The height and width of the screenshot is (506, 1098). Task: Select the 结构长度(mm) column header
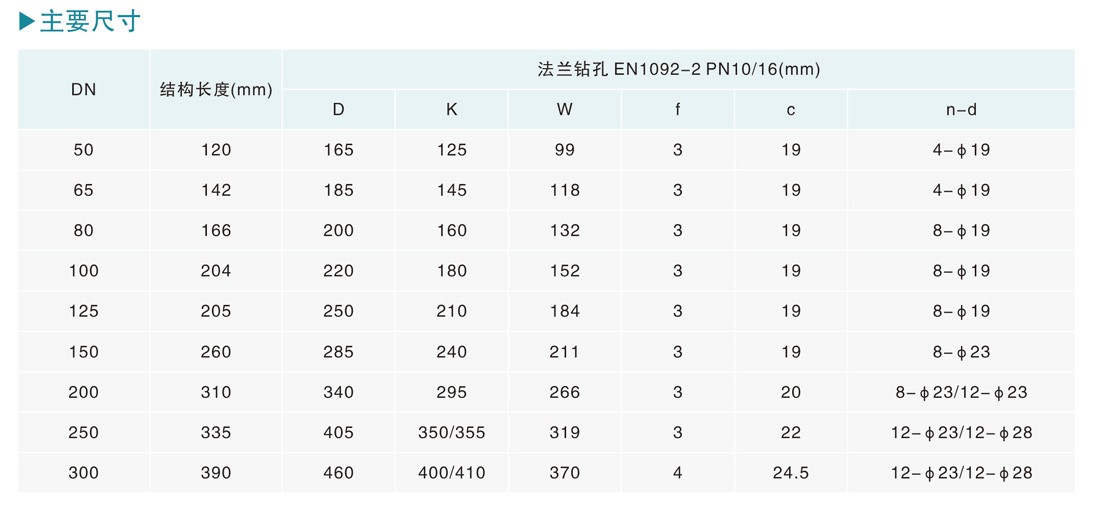[x=216, y=90]
